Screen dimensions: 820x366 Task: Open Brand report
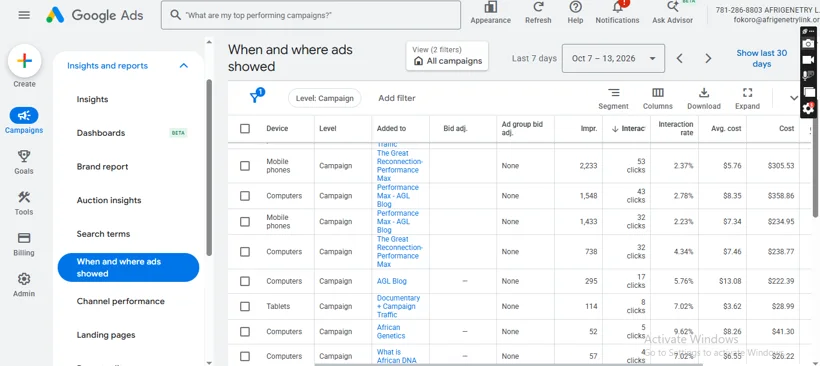coord(102,167)
